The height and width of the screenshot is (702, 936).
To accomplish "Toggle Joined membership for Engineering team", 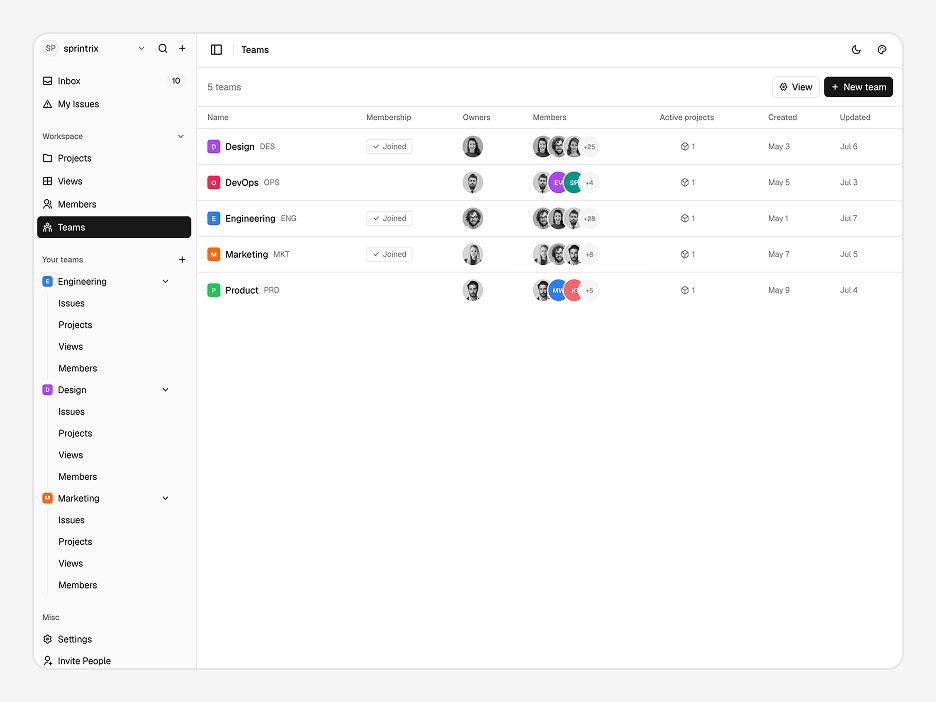I will (389, 218).
